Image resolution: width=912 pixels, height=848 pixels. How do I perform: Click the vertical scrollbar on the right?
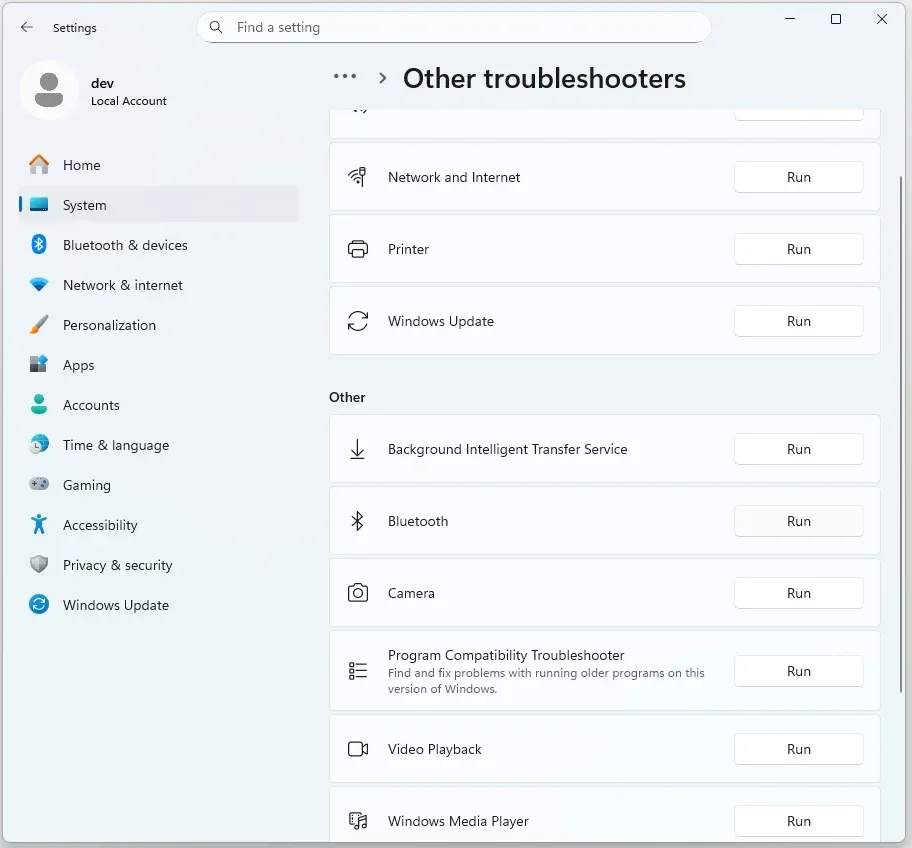[901, 433]
